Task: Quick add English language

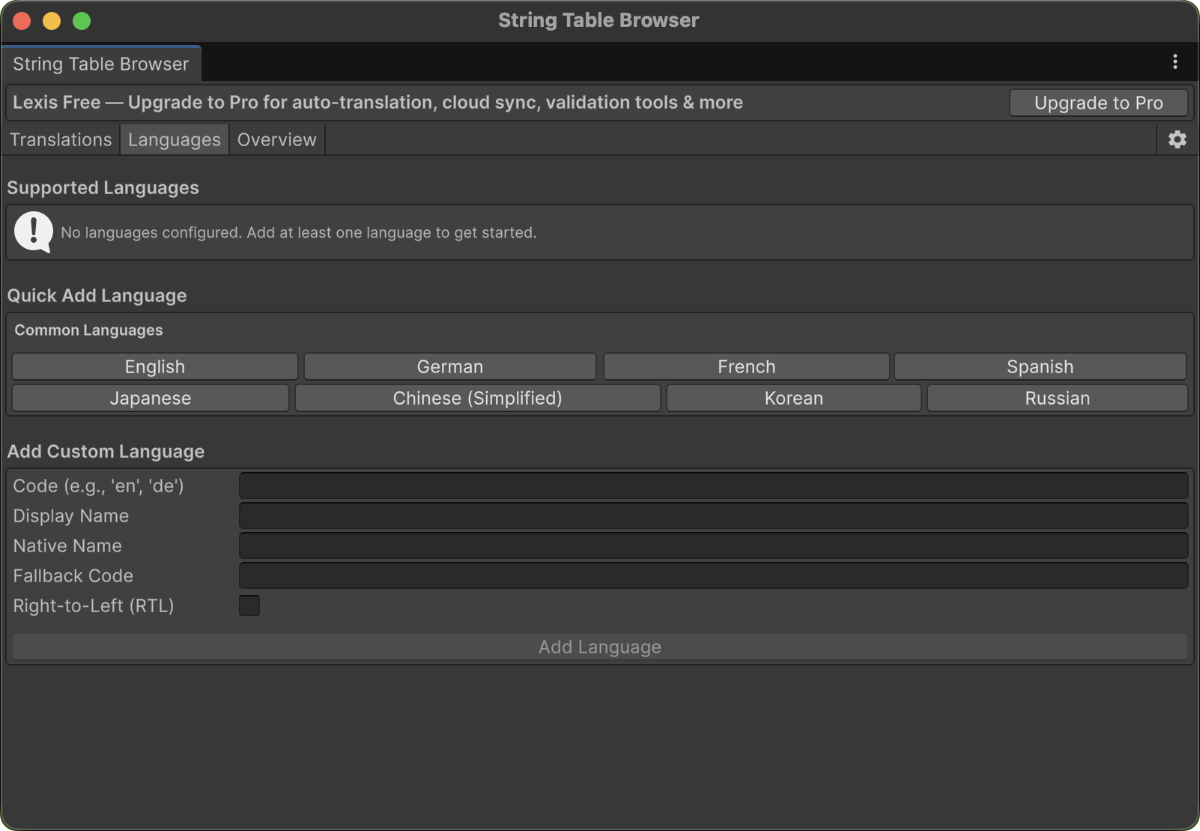Action: pos(153,366)
